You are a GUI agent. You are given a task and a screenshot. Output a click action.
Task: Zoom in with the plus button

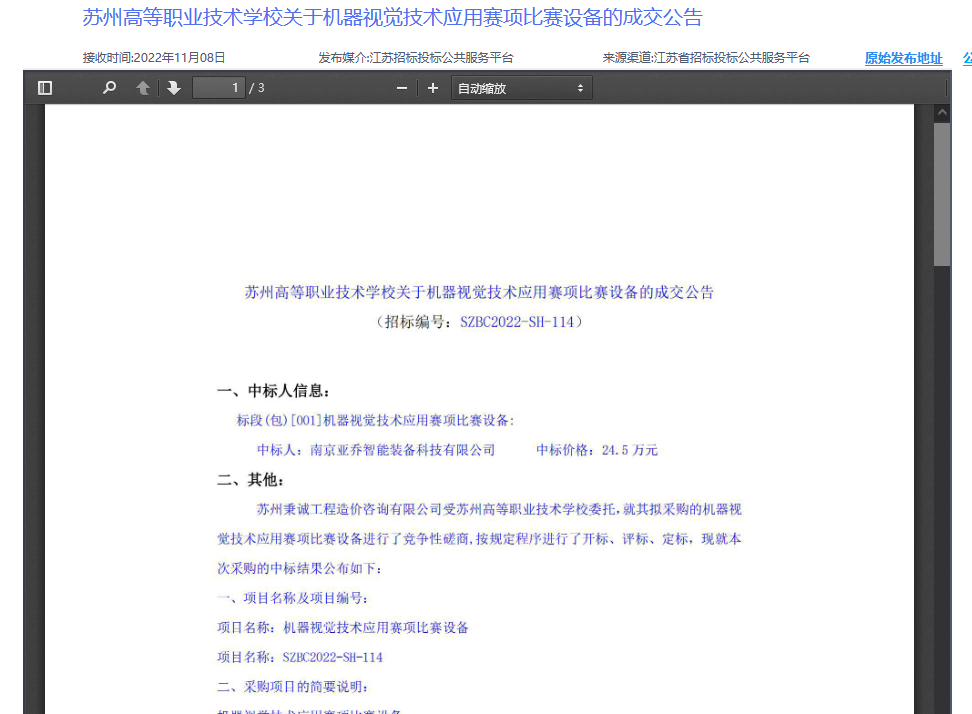point(433,89)
